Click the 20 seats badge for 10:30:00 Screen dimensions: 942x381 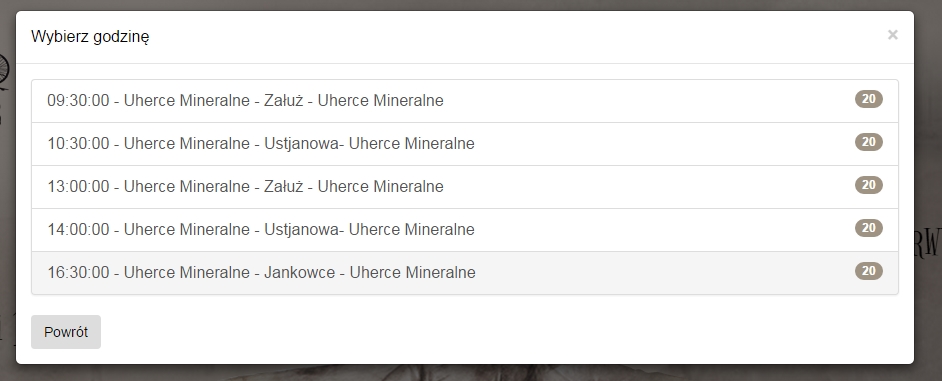[869, 142]
